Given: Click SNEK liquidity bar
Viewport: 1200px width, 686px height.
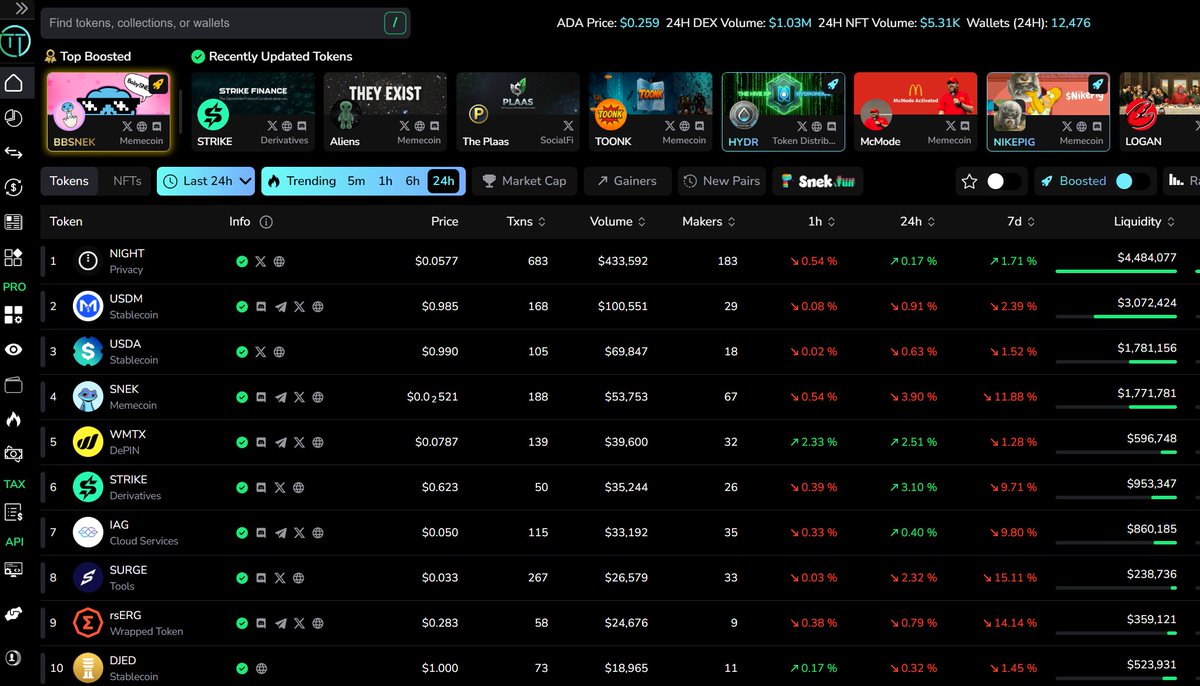Looking at the screenshot, I should (1116, 407).
